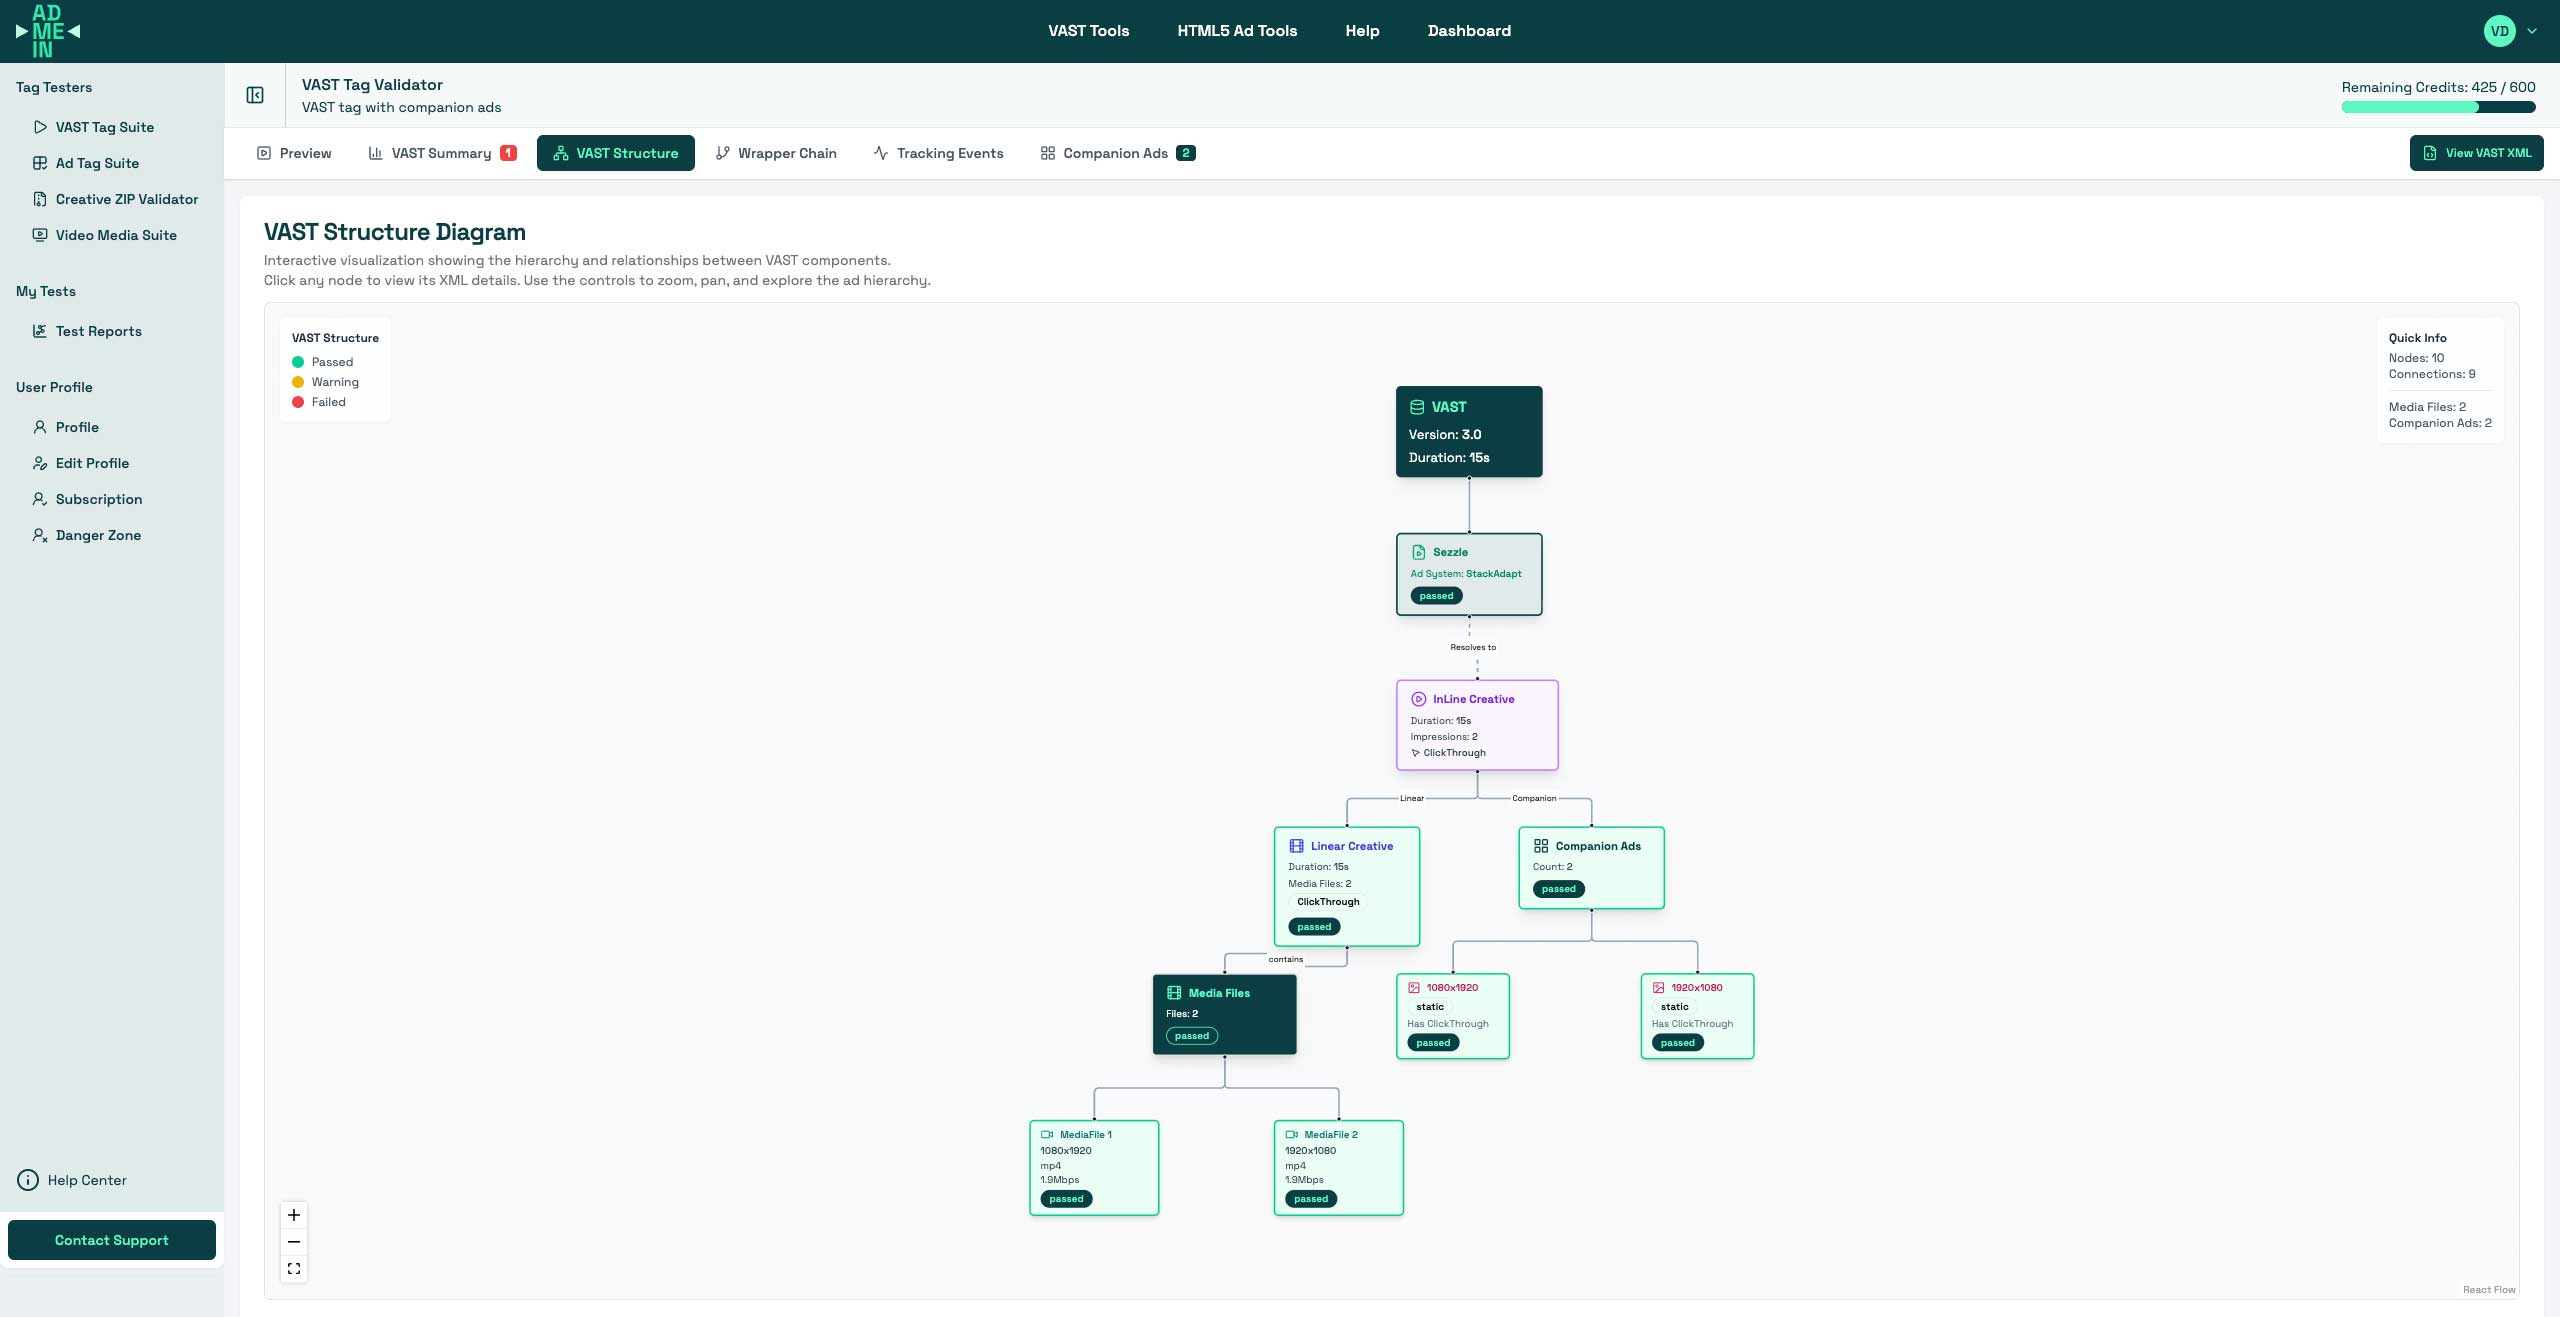The image size is (2560, 1317).
Task: Open the Creative ZIP Validator
Action: (126, 199)
